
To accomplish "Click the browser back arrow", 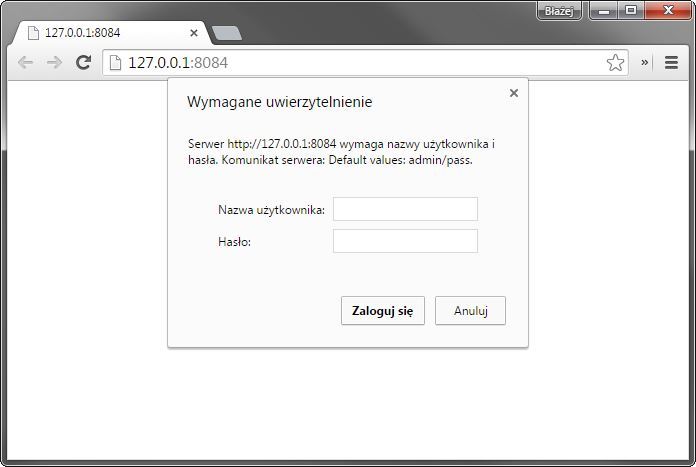I will 25,63.
